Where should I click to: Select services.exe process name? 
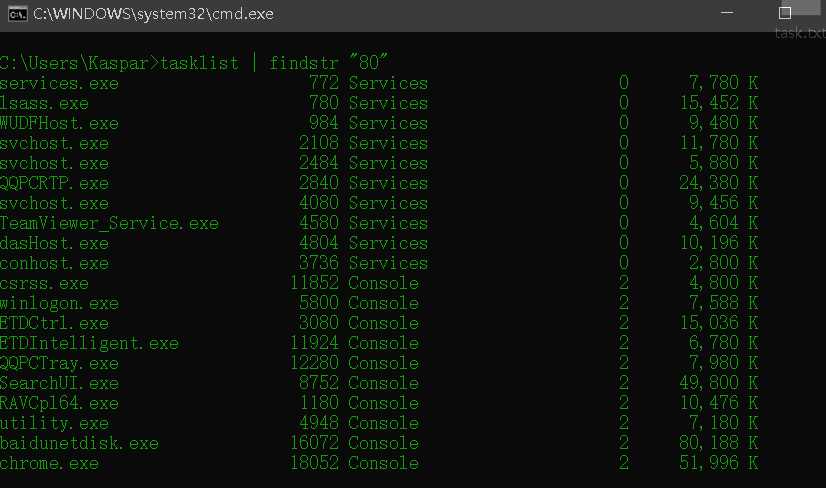(x=60, y=83)
